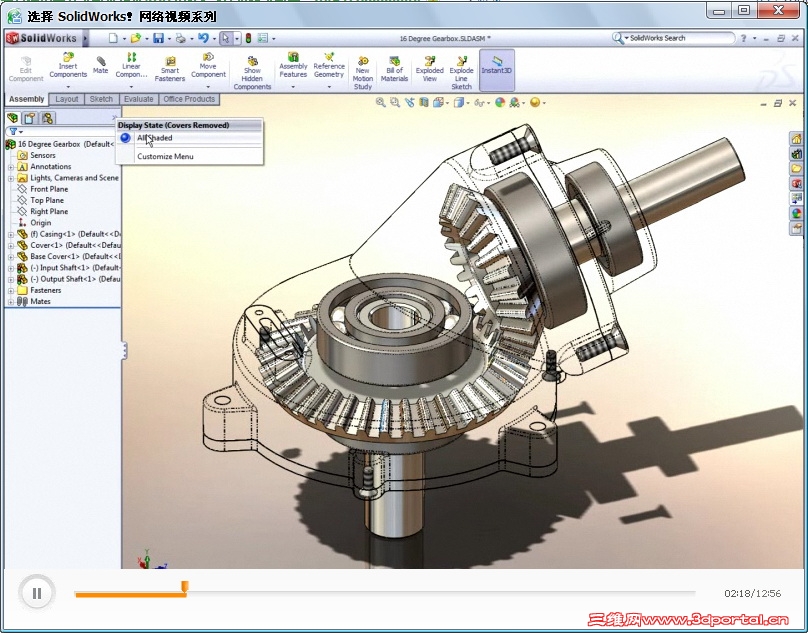Open Linear Component Pattern tool
This screenshot has width=808, height=633.
[x=131, y=65]
